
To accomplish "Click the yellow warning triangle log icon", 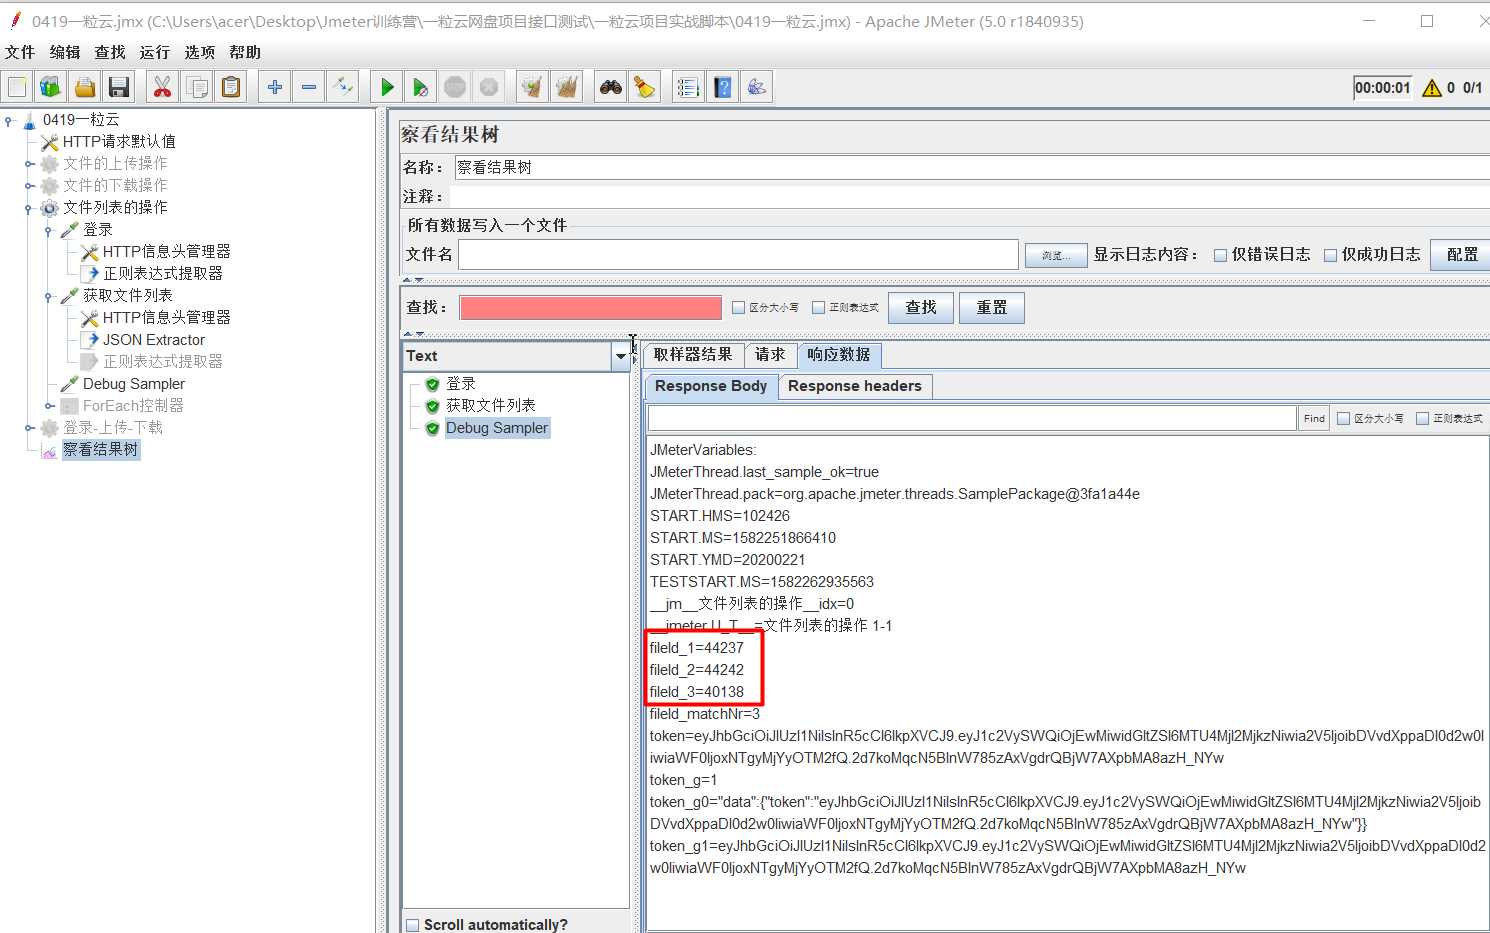I will (x=1432, y=88).
